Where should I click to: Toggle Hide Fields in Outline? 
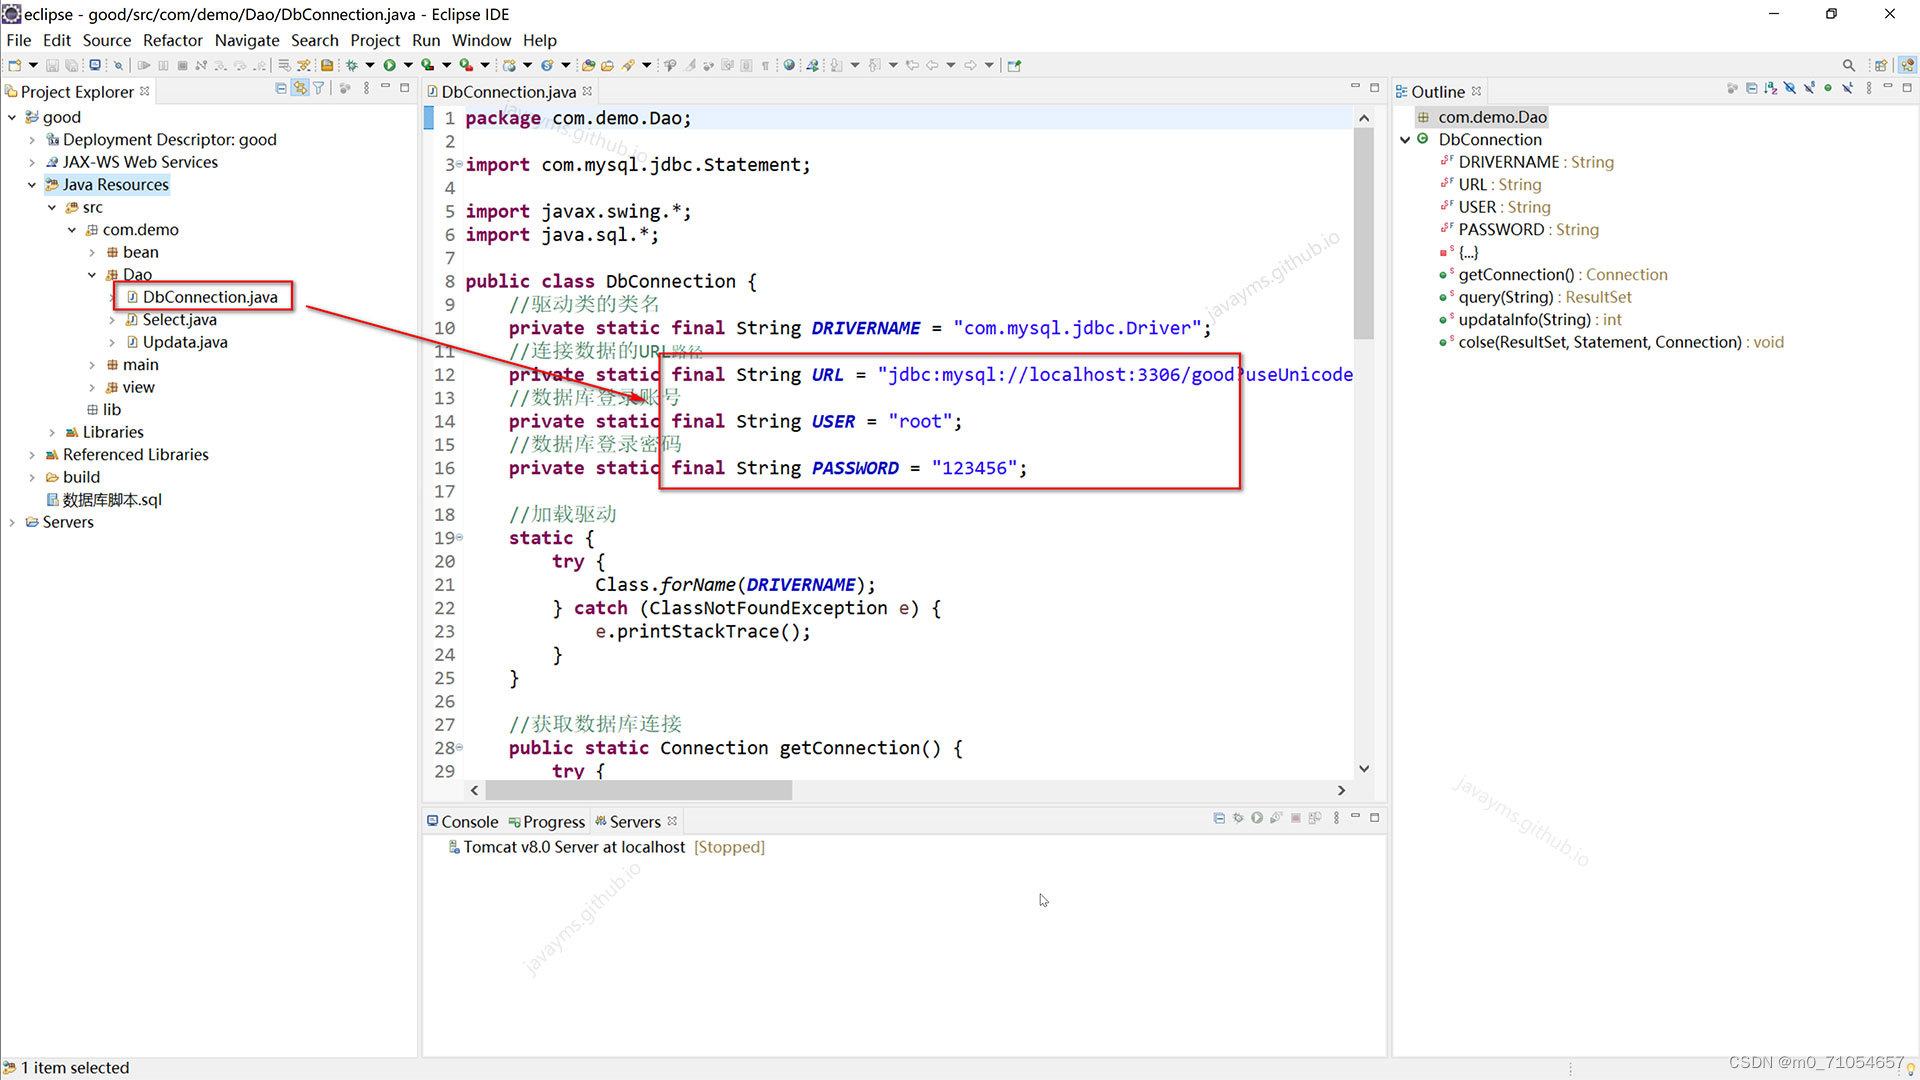point(1790,89)
